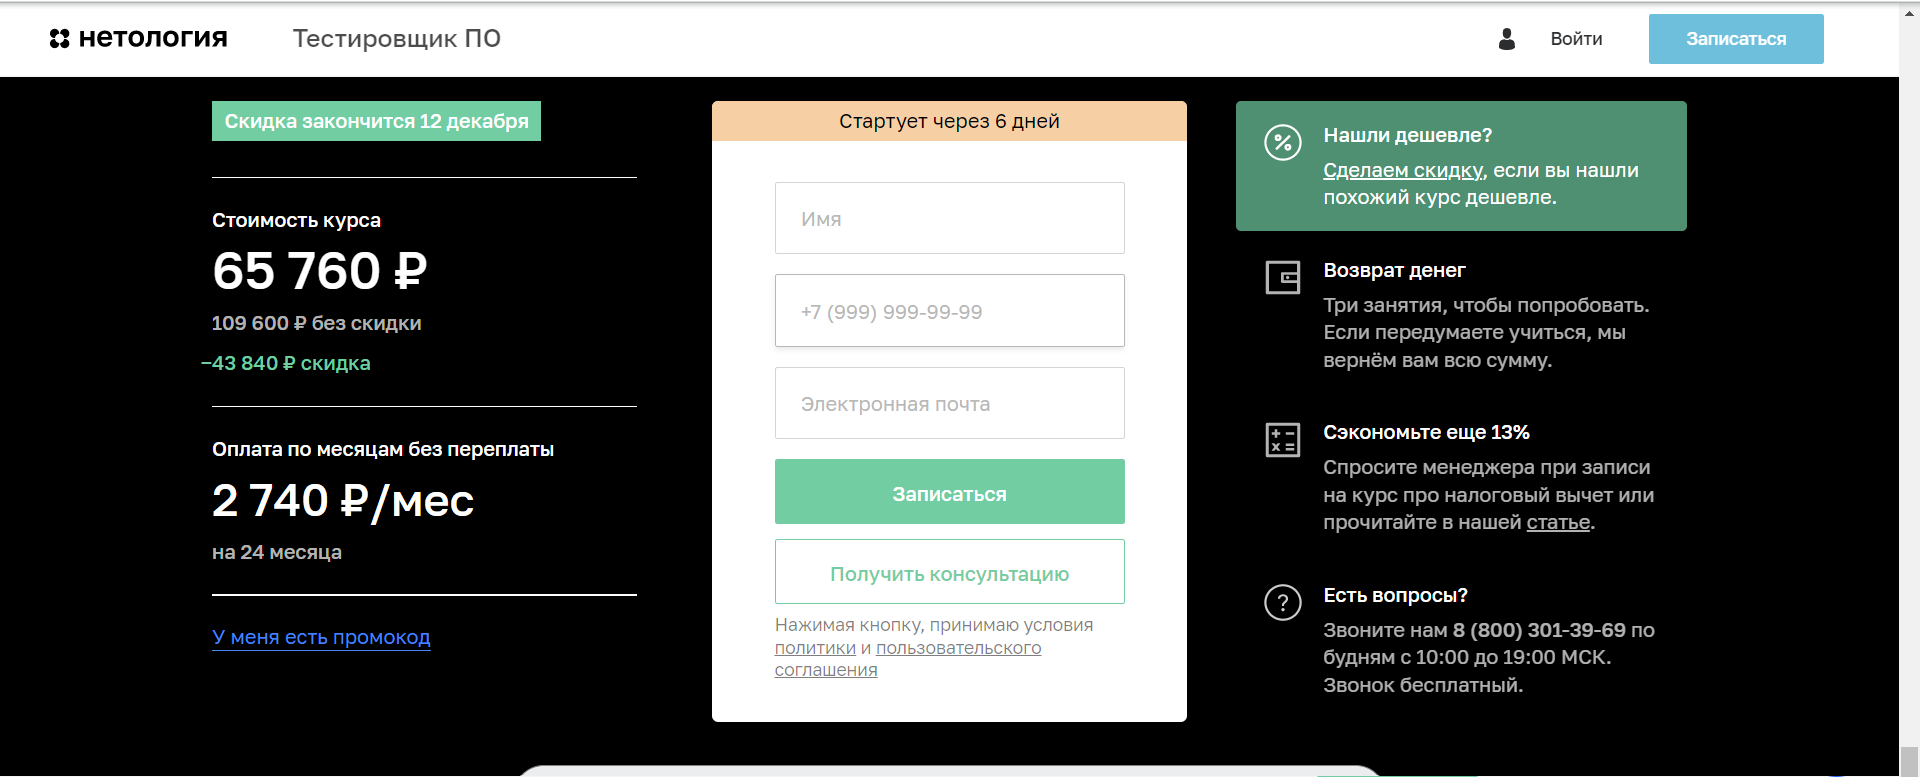The height and width of the screenshot is (777, 1920).
Task: Click Сэкономьте еще 13% heading
Action: [x=1426, y=432]
